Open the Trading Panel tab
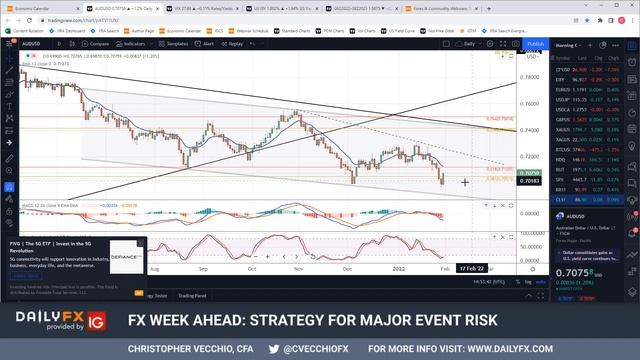The width and height of the screenshot is (640, 360). pos(192,296)
